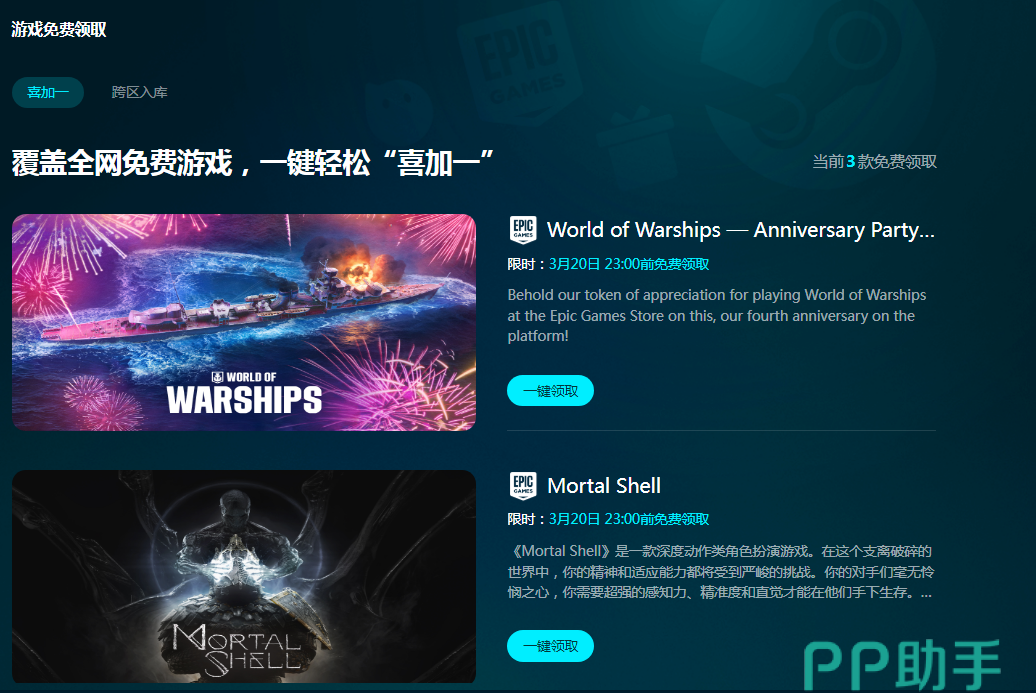Click the 当前3款免费领取 counter text
The width and height of the screenshot is (1036, 693).
[874, 162]
